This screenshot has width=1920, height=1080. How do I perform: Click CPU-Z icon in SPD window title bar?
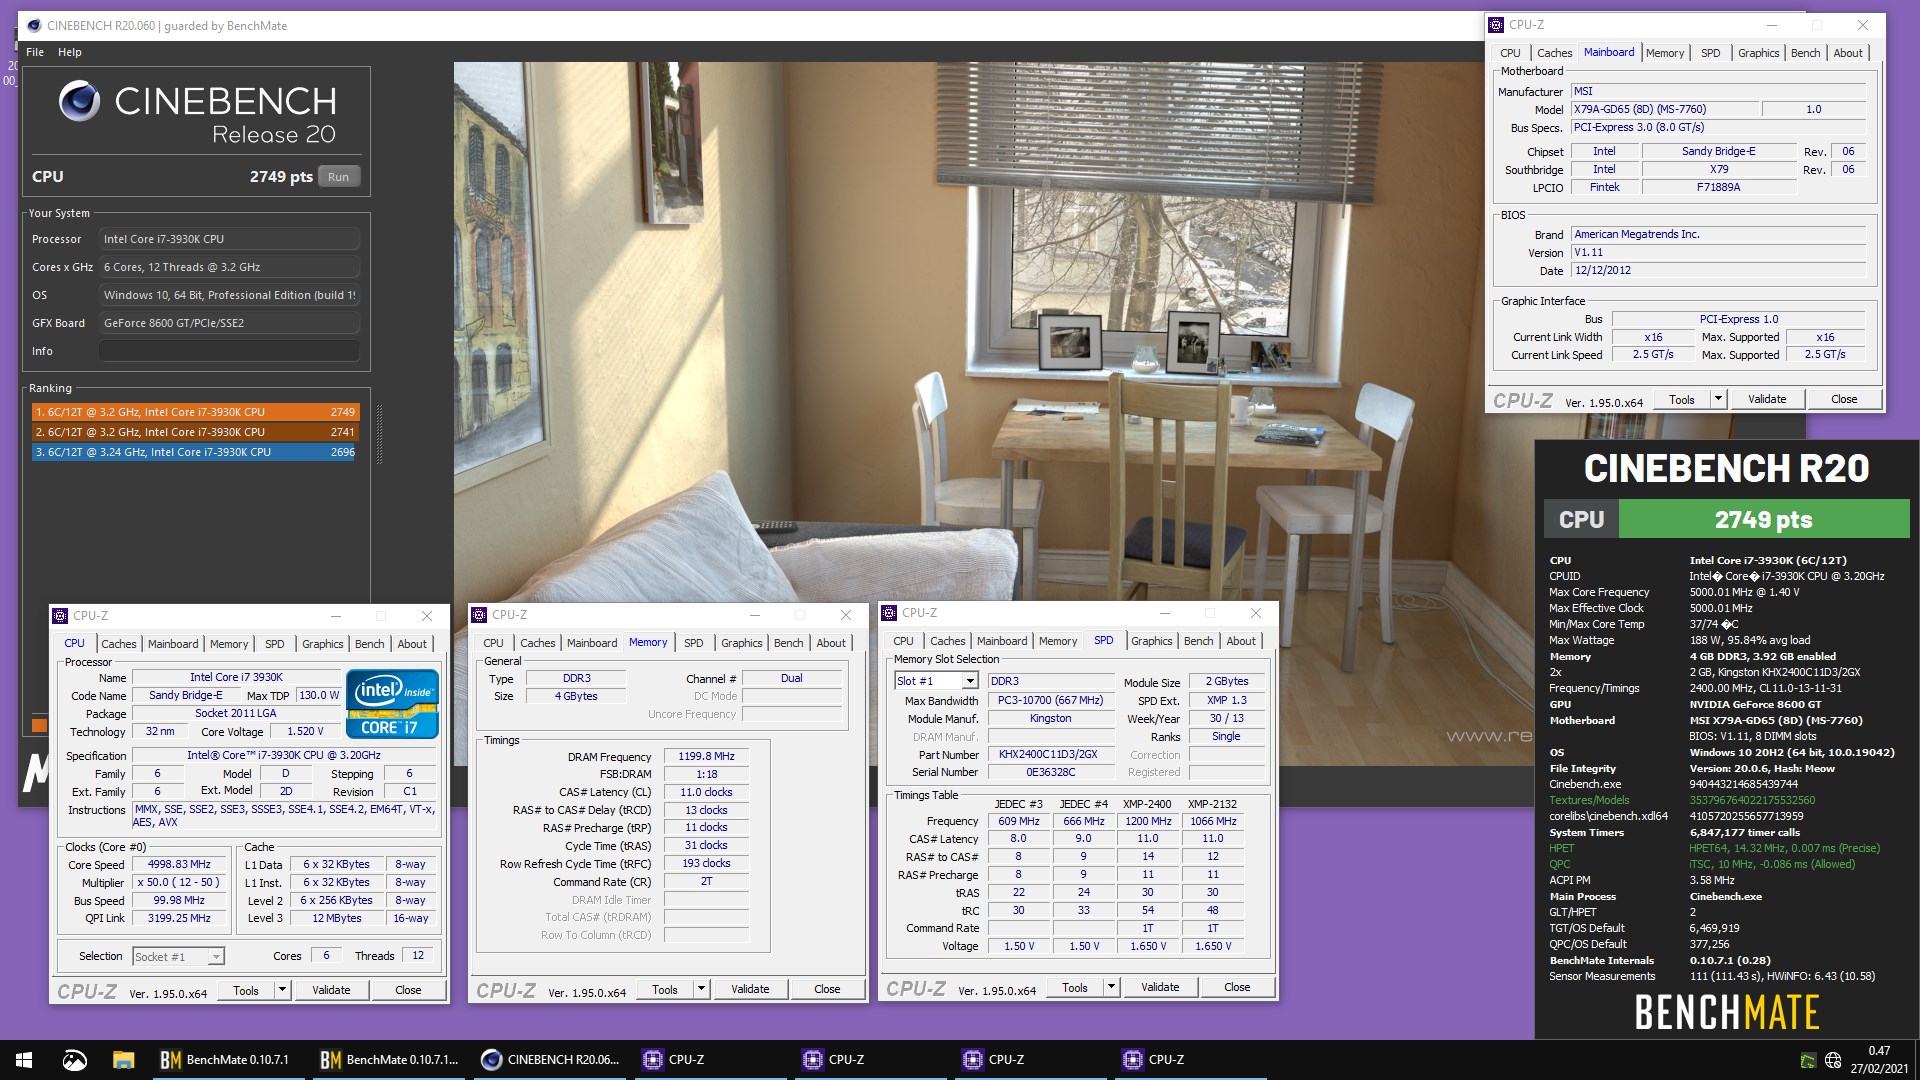tap(889, 613)
